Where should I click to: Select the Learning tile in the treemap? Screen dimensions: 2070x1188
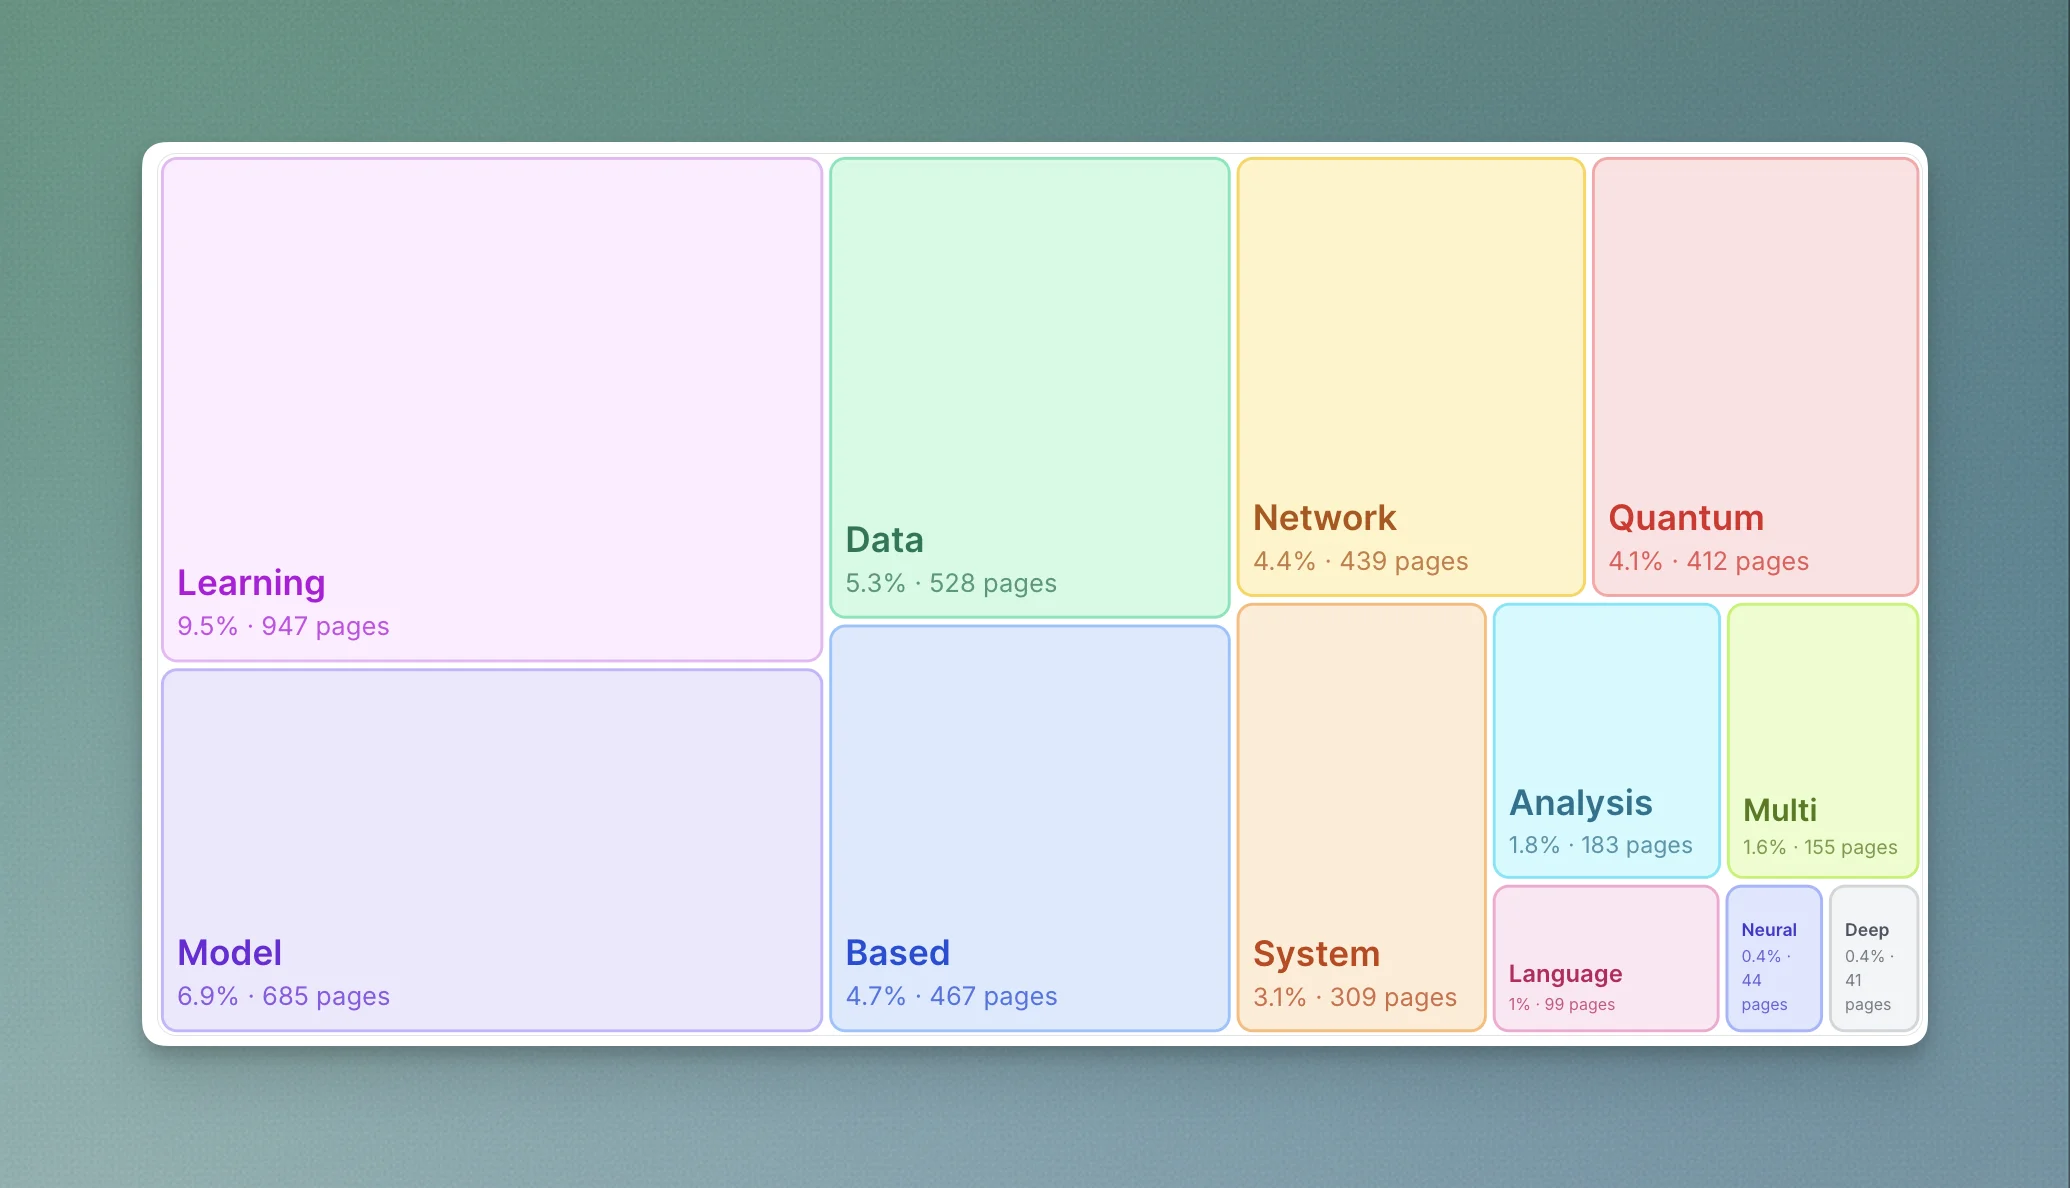pyautogui.click(x=490, y=400)
